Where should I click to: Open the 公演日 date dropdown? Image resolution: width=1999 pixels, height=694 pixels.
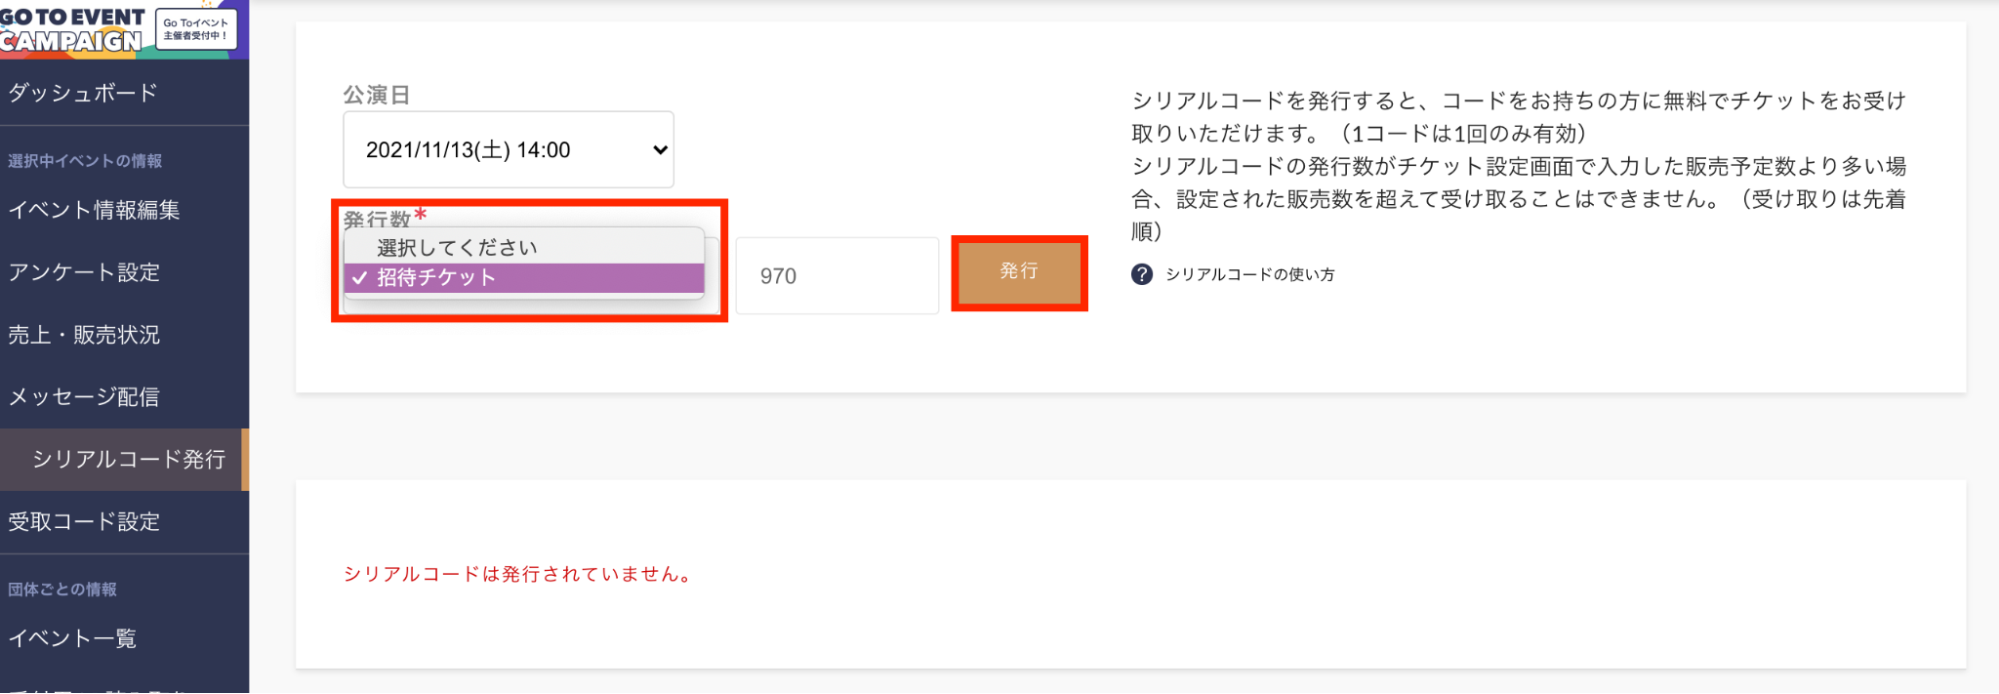(508, 150)
